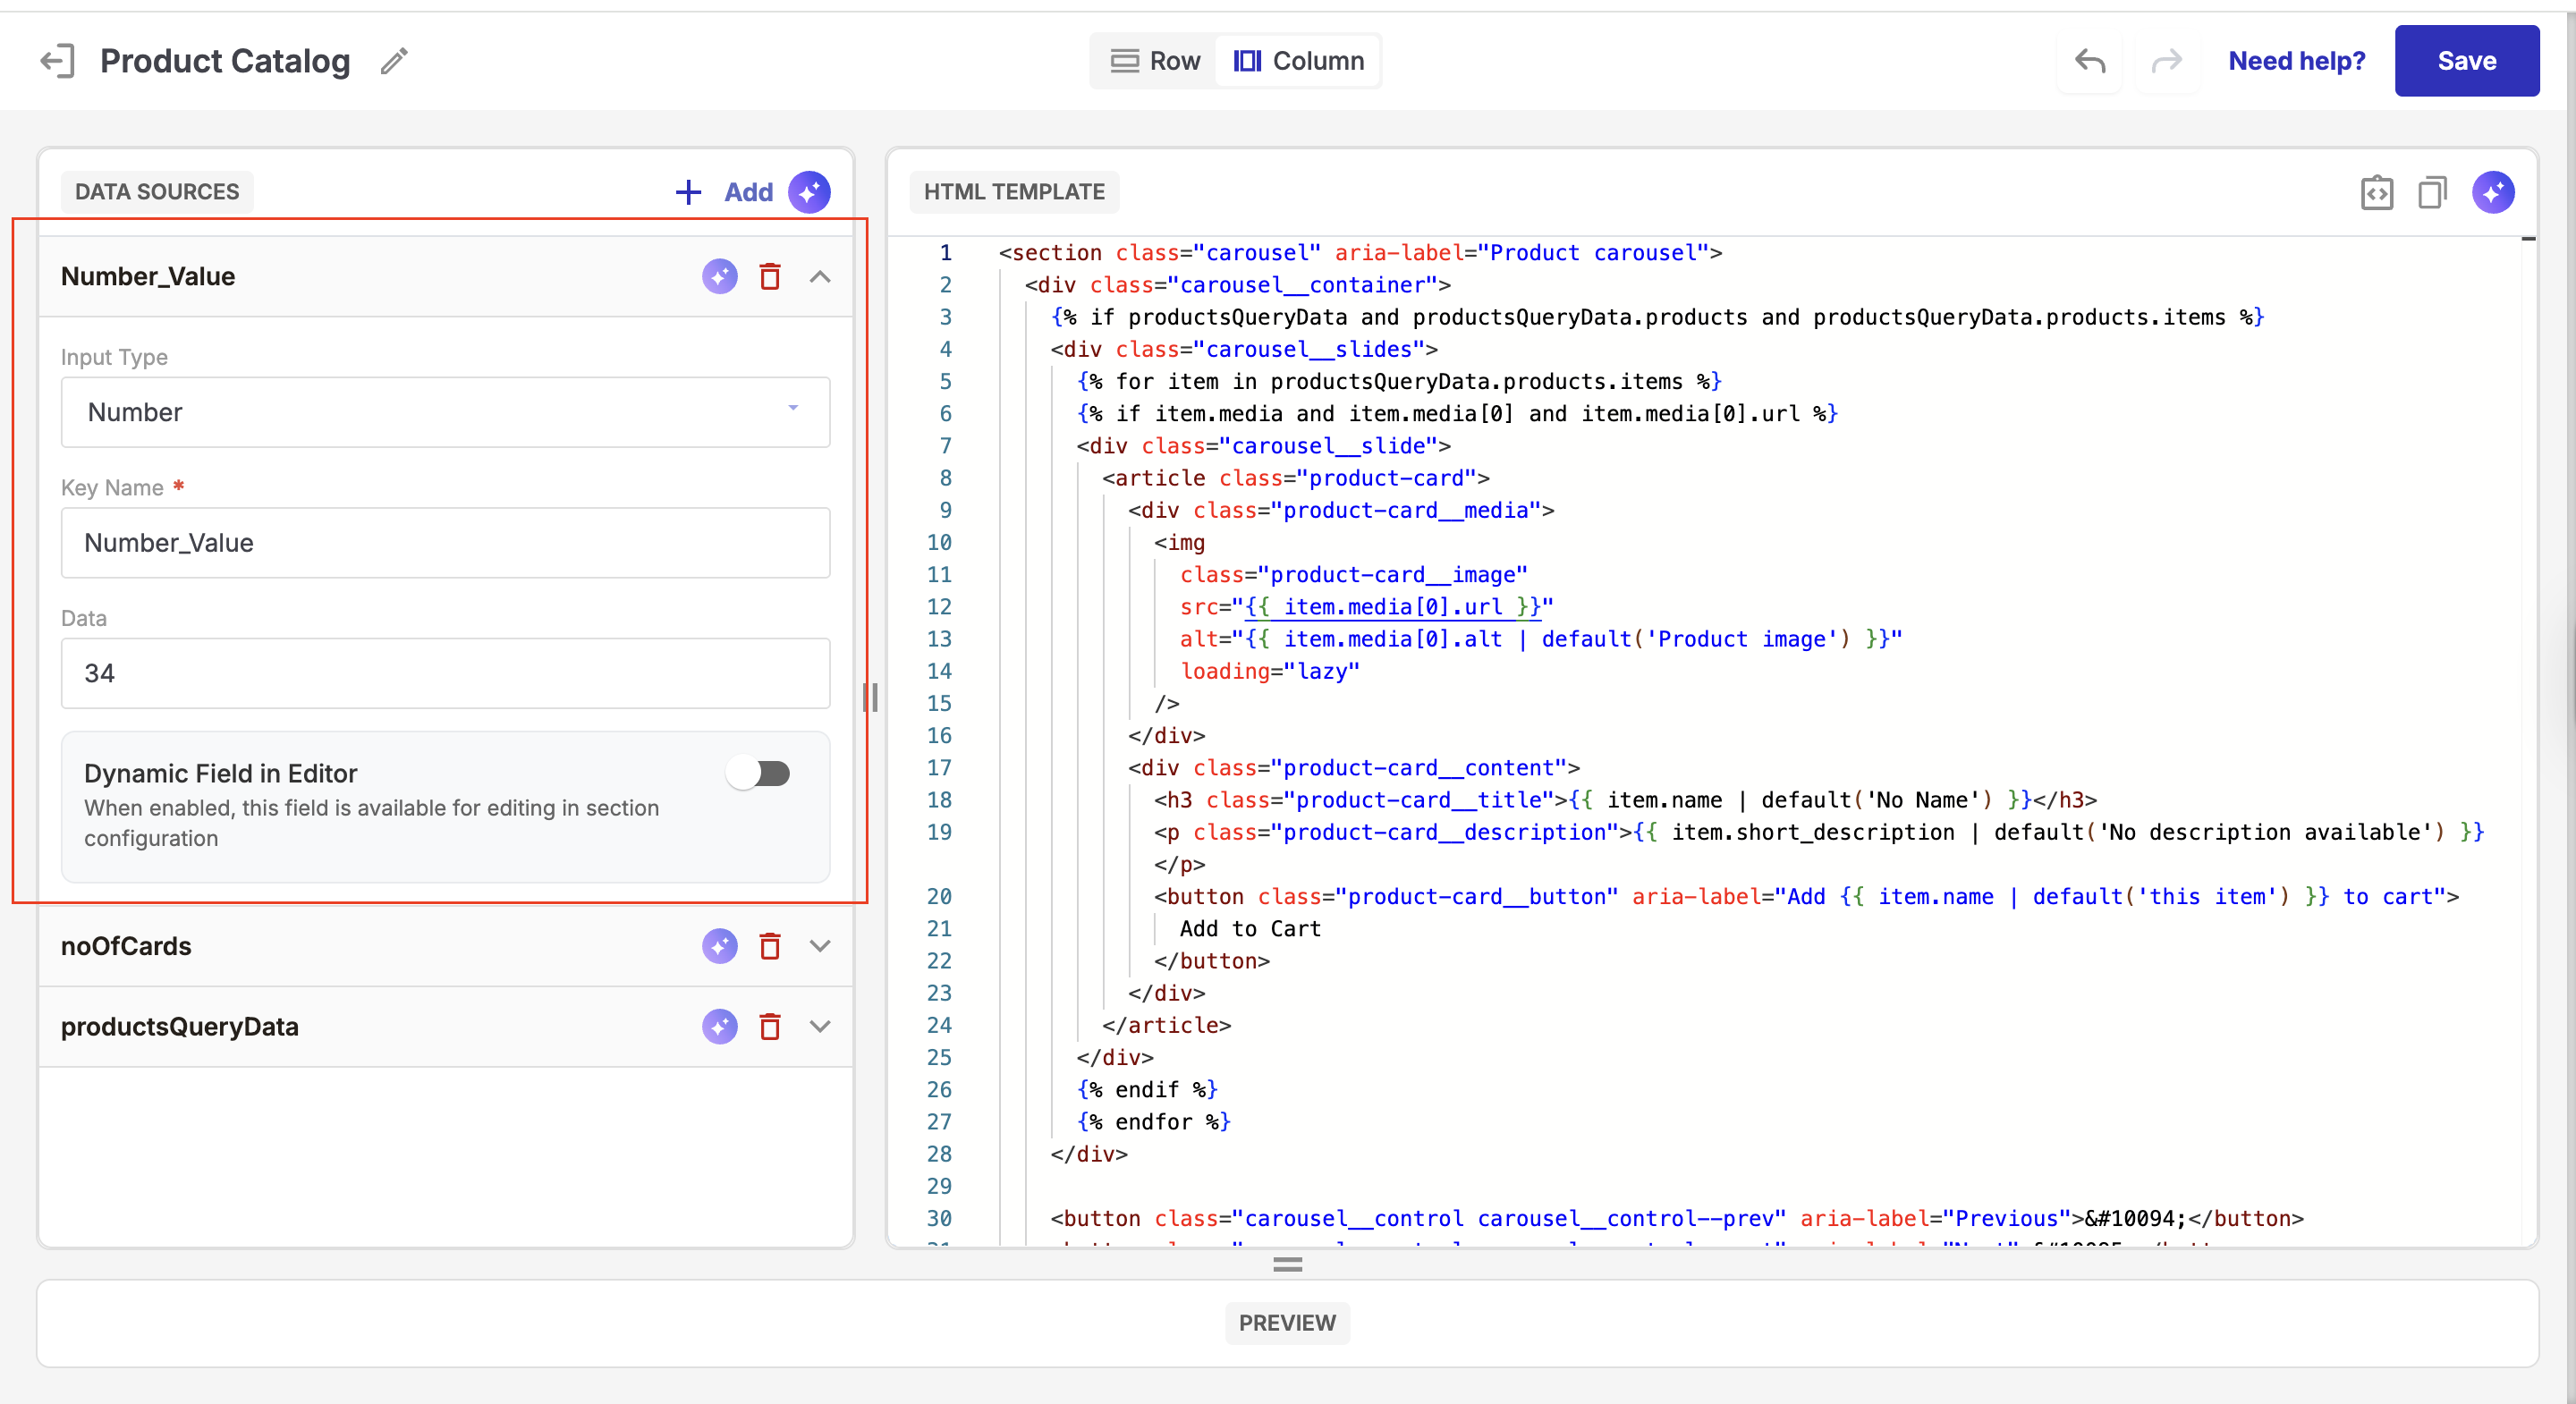
Task: Click the Save button
Action: click(2466, 61)
